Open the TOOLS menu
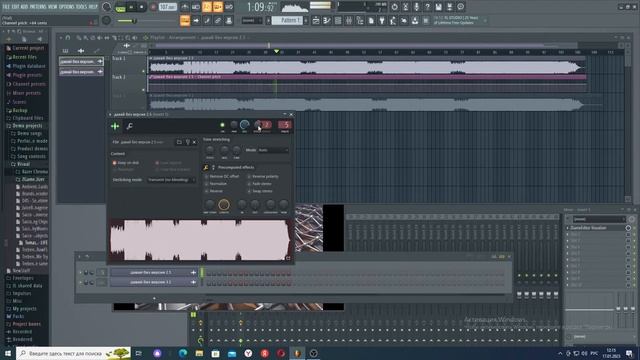 coord(82,7)
